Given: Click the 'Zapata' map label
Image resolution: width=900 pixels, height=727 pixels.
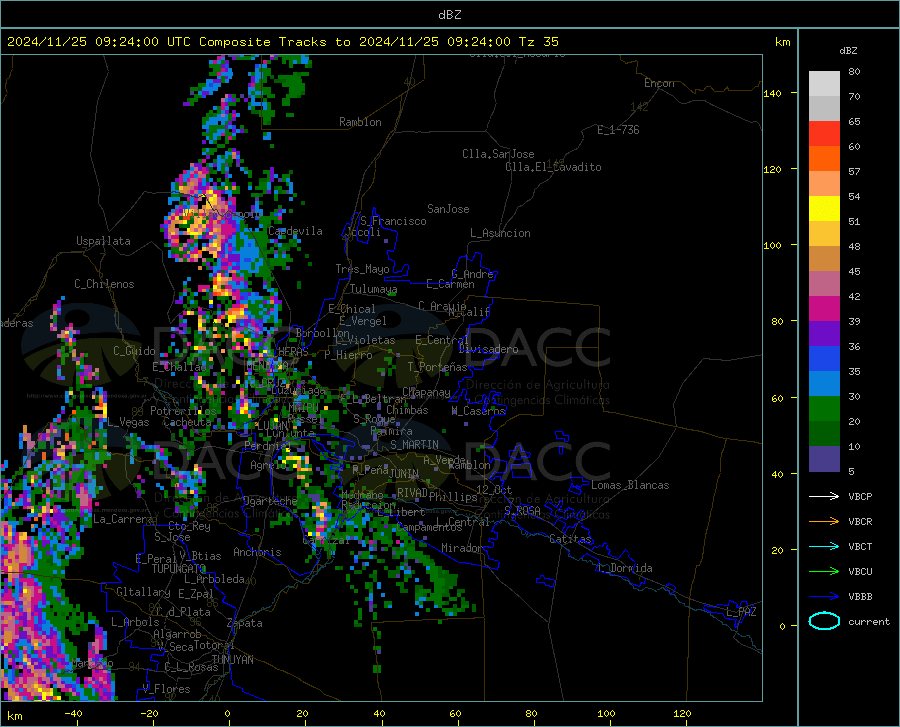Looking at the screenshot, I should click(x=245, y=623).
